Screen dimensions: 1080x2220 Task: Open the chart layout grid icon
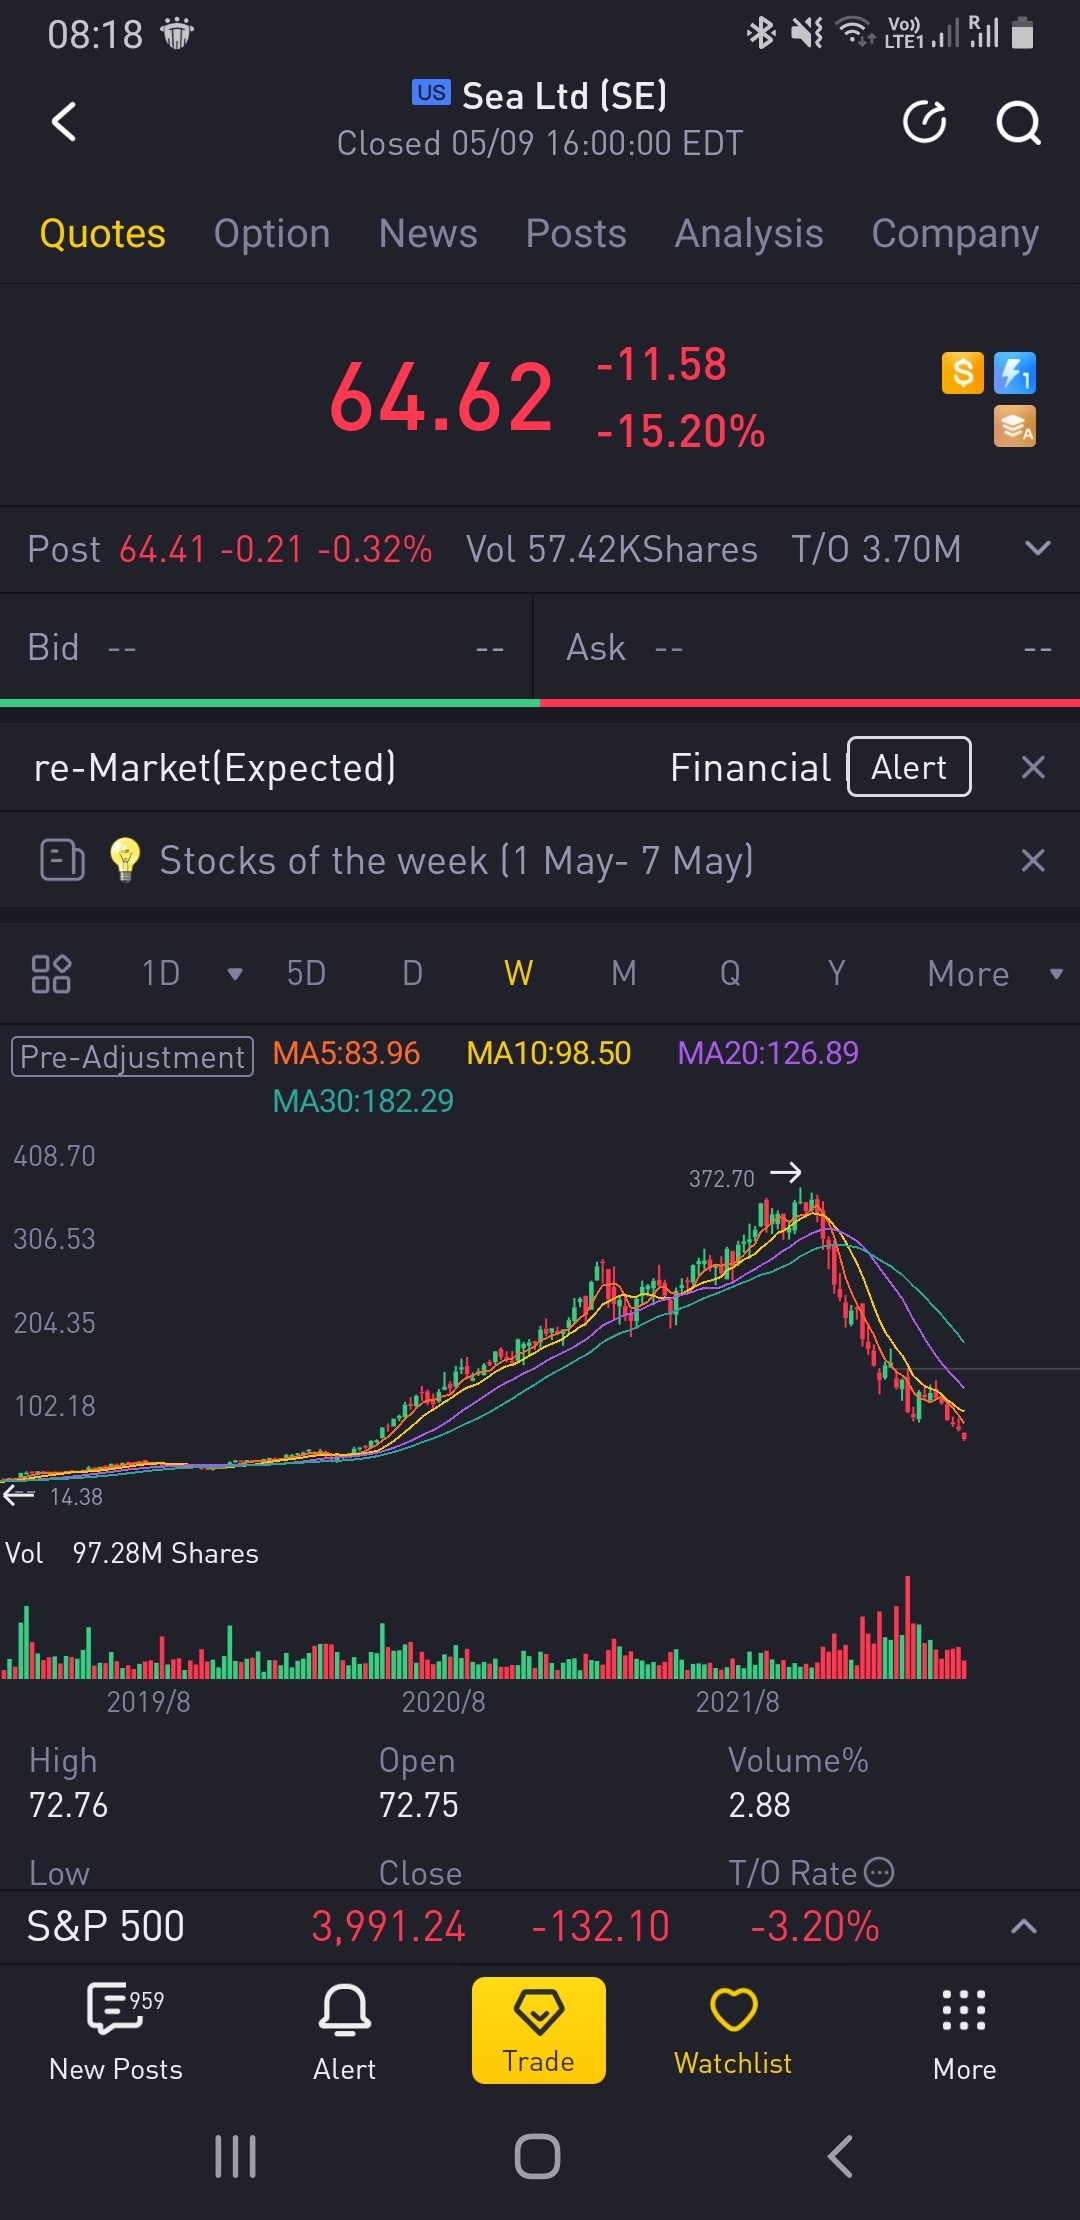click(51, 973)
